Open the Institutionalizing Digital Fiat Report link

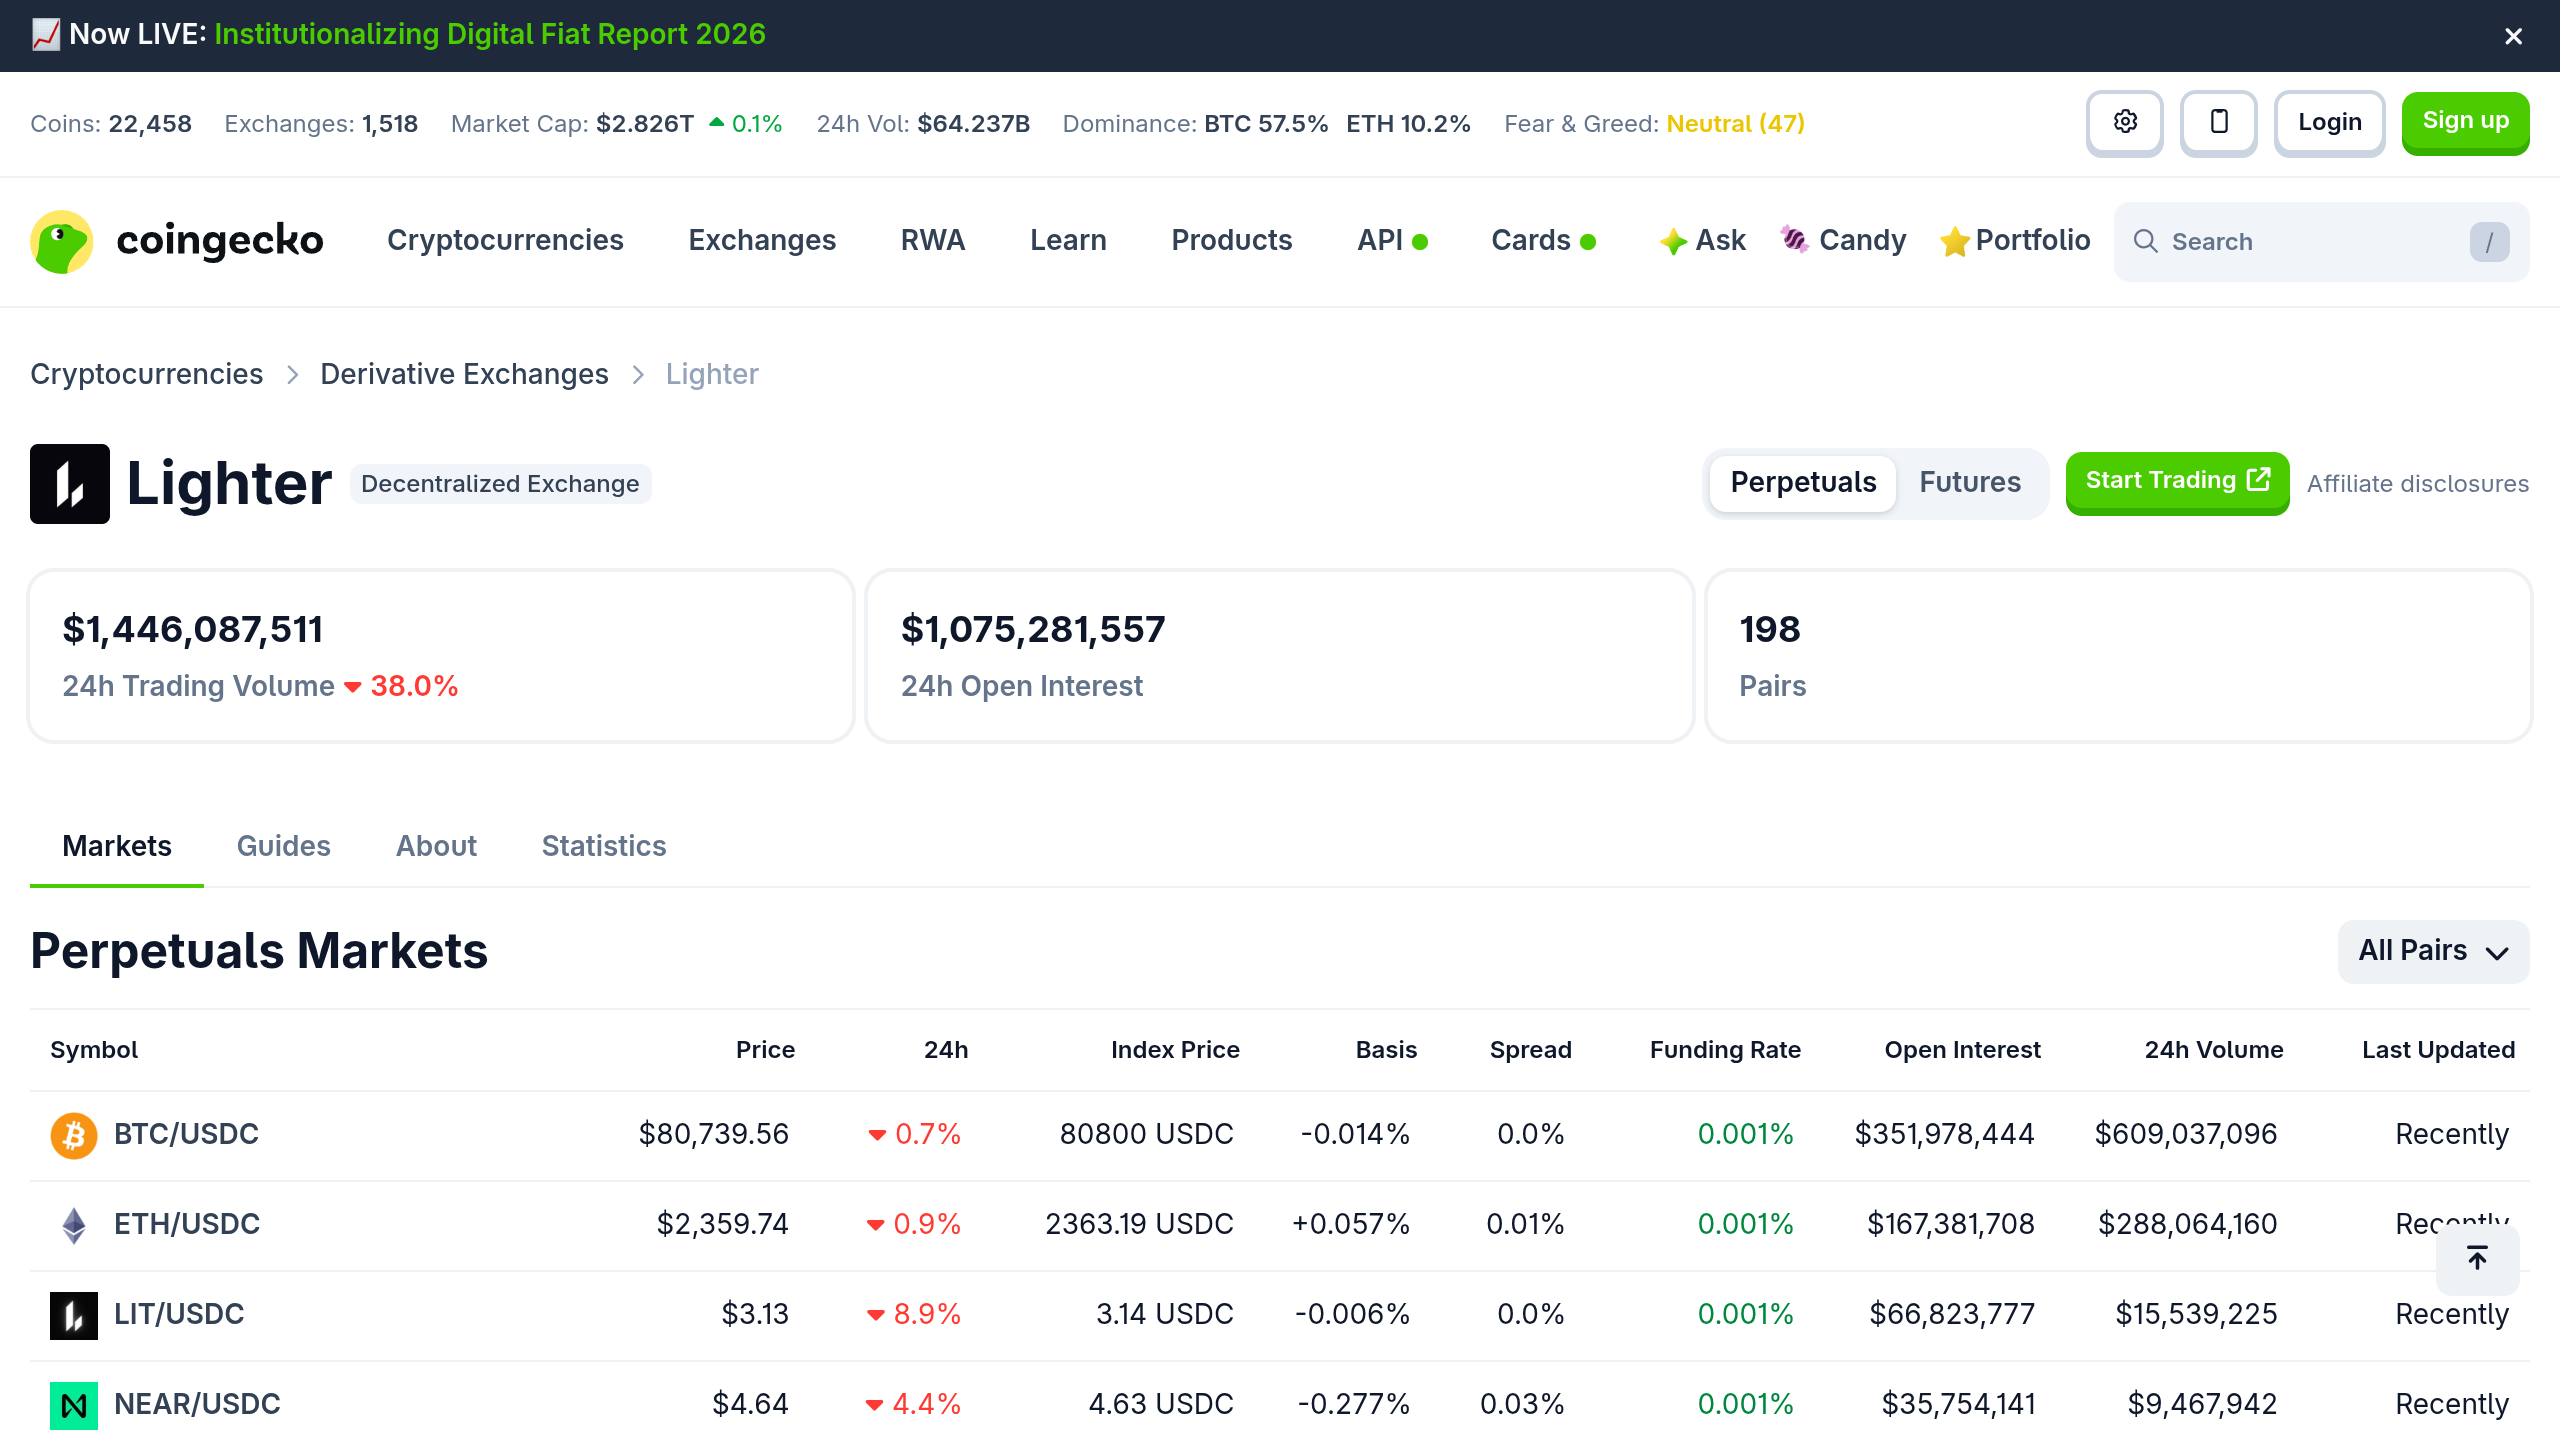click(490, 35)
